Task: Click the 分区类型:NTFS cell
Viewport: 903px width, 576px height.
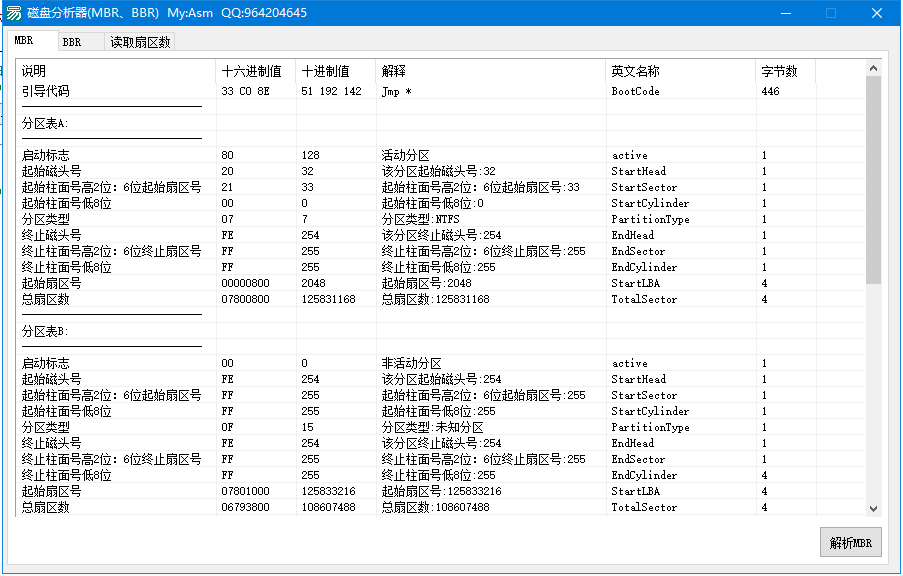Action: point(420,219)
